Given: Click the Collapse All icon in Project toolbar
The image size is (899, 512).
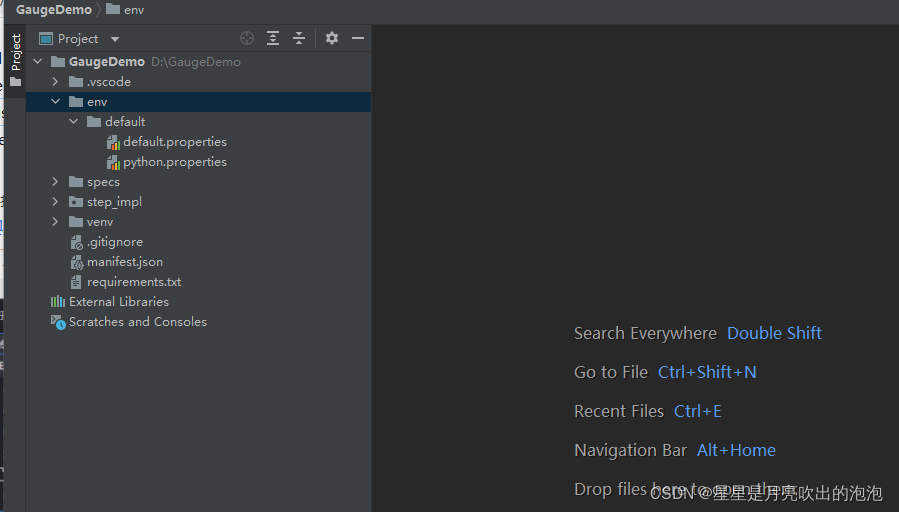Looking at the screenshot, I should [x=299, y=38].
